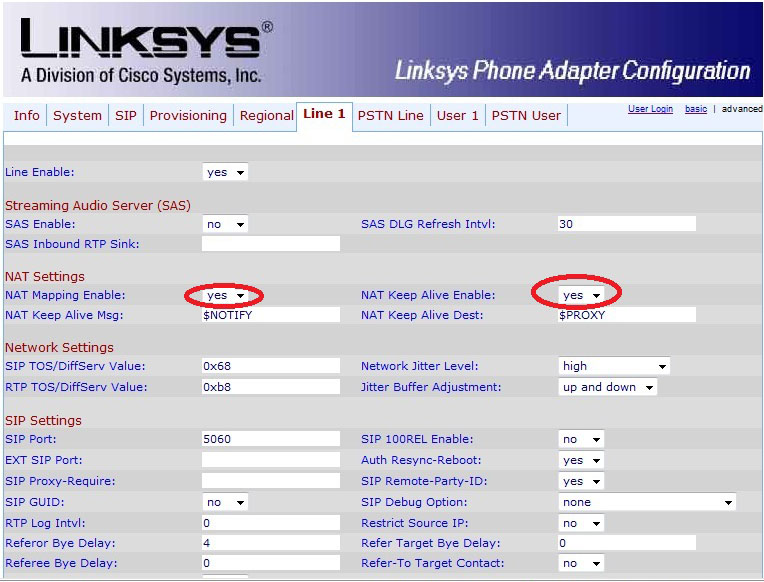Screen dimensions: 764x582
Task: Click the SIP Port field
Action: pyautogui.click(x=271, y=439)
